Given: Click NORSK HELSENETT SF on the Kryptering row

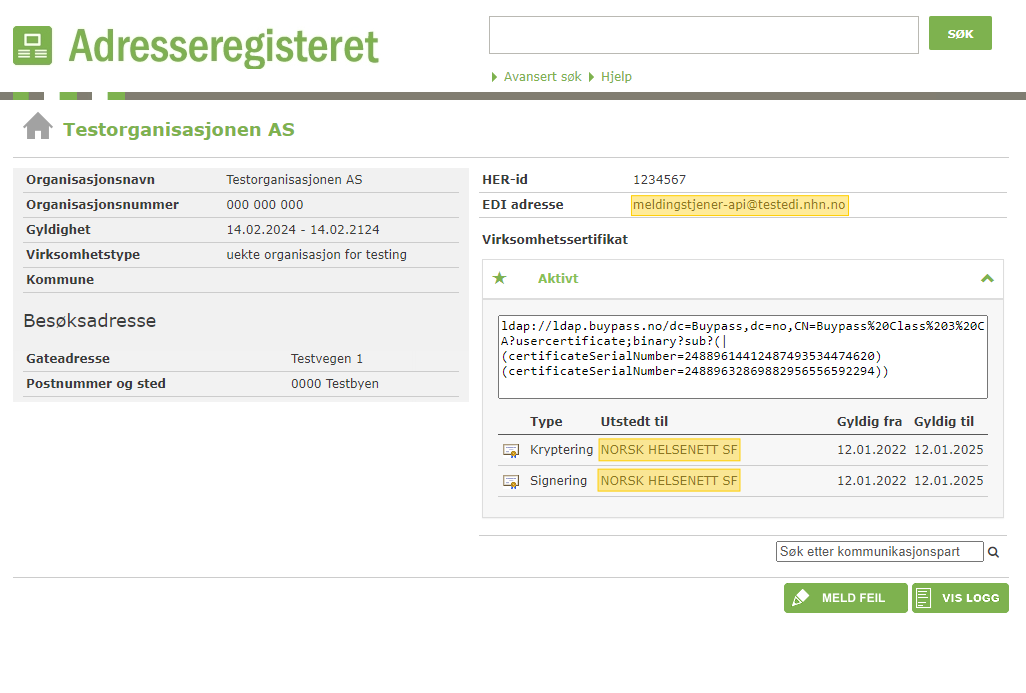Looking at the screenshot, I should click(668, 450).
